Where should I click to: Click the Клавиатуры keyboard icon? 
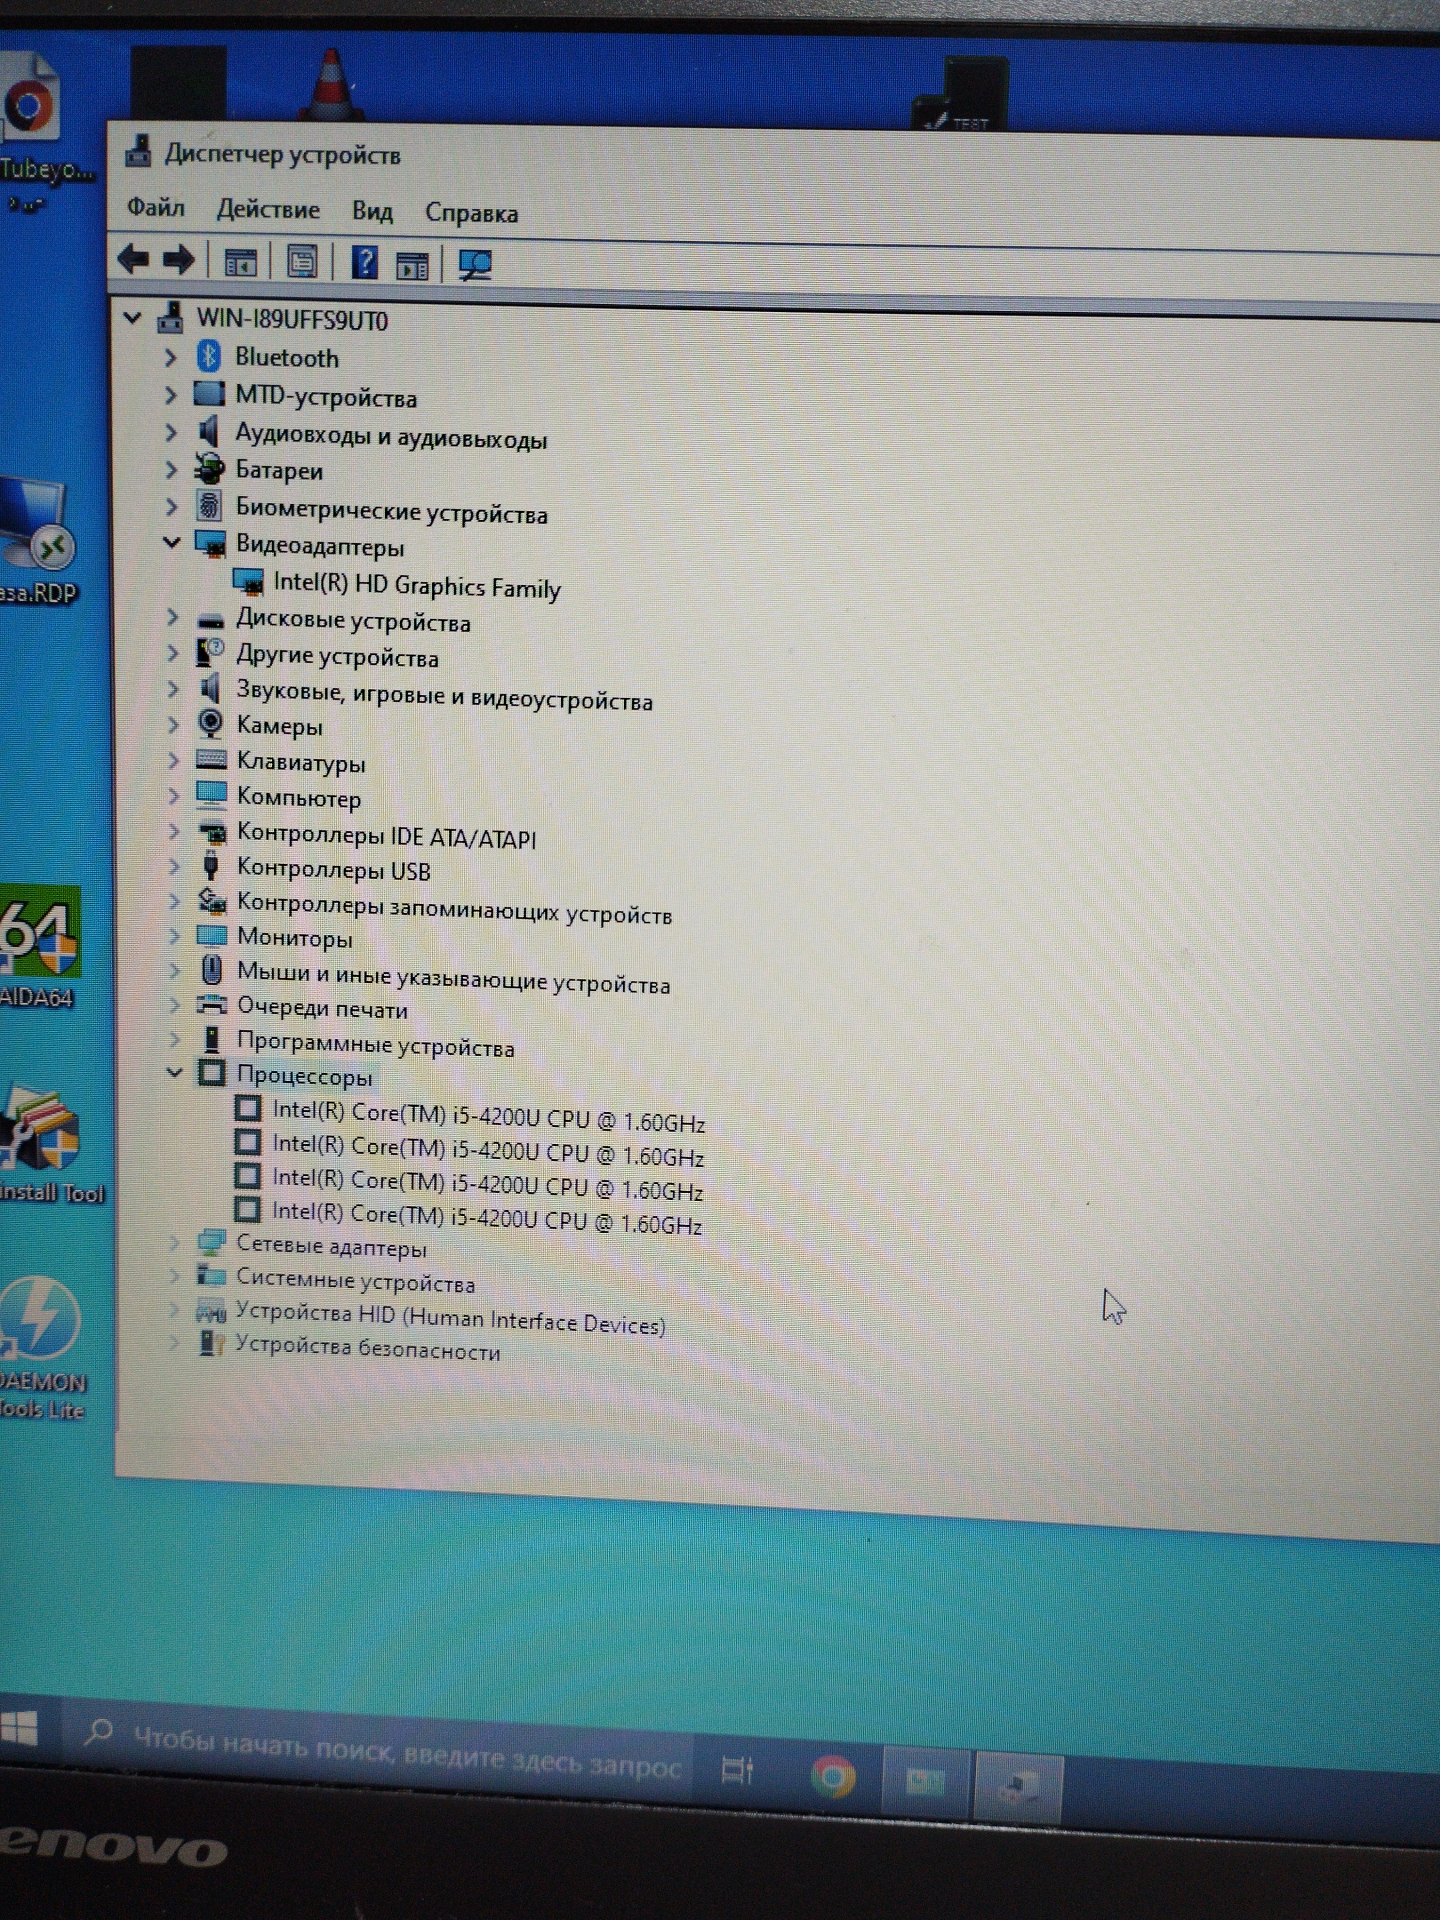pyautogui.click(x=211, y=760)
